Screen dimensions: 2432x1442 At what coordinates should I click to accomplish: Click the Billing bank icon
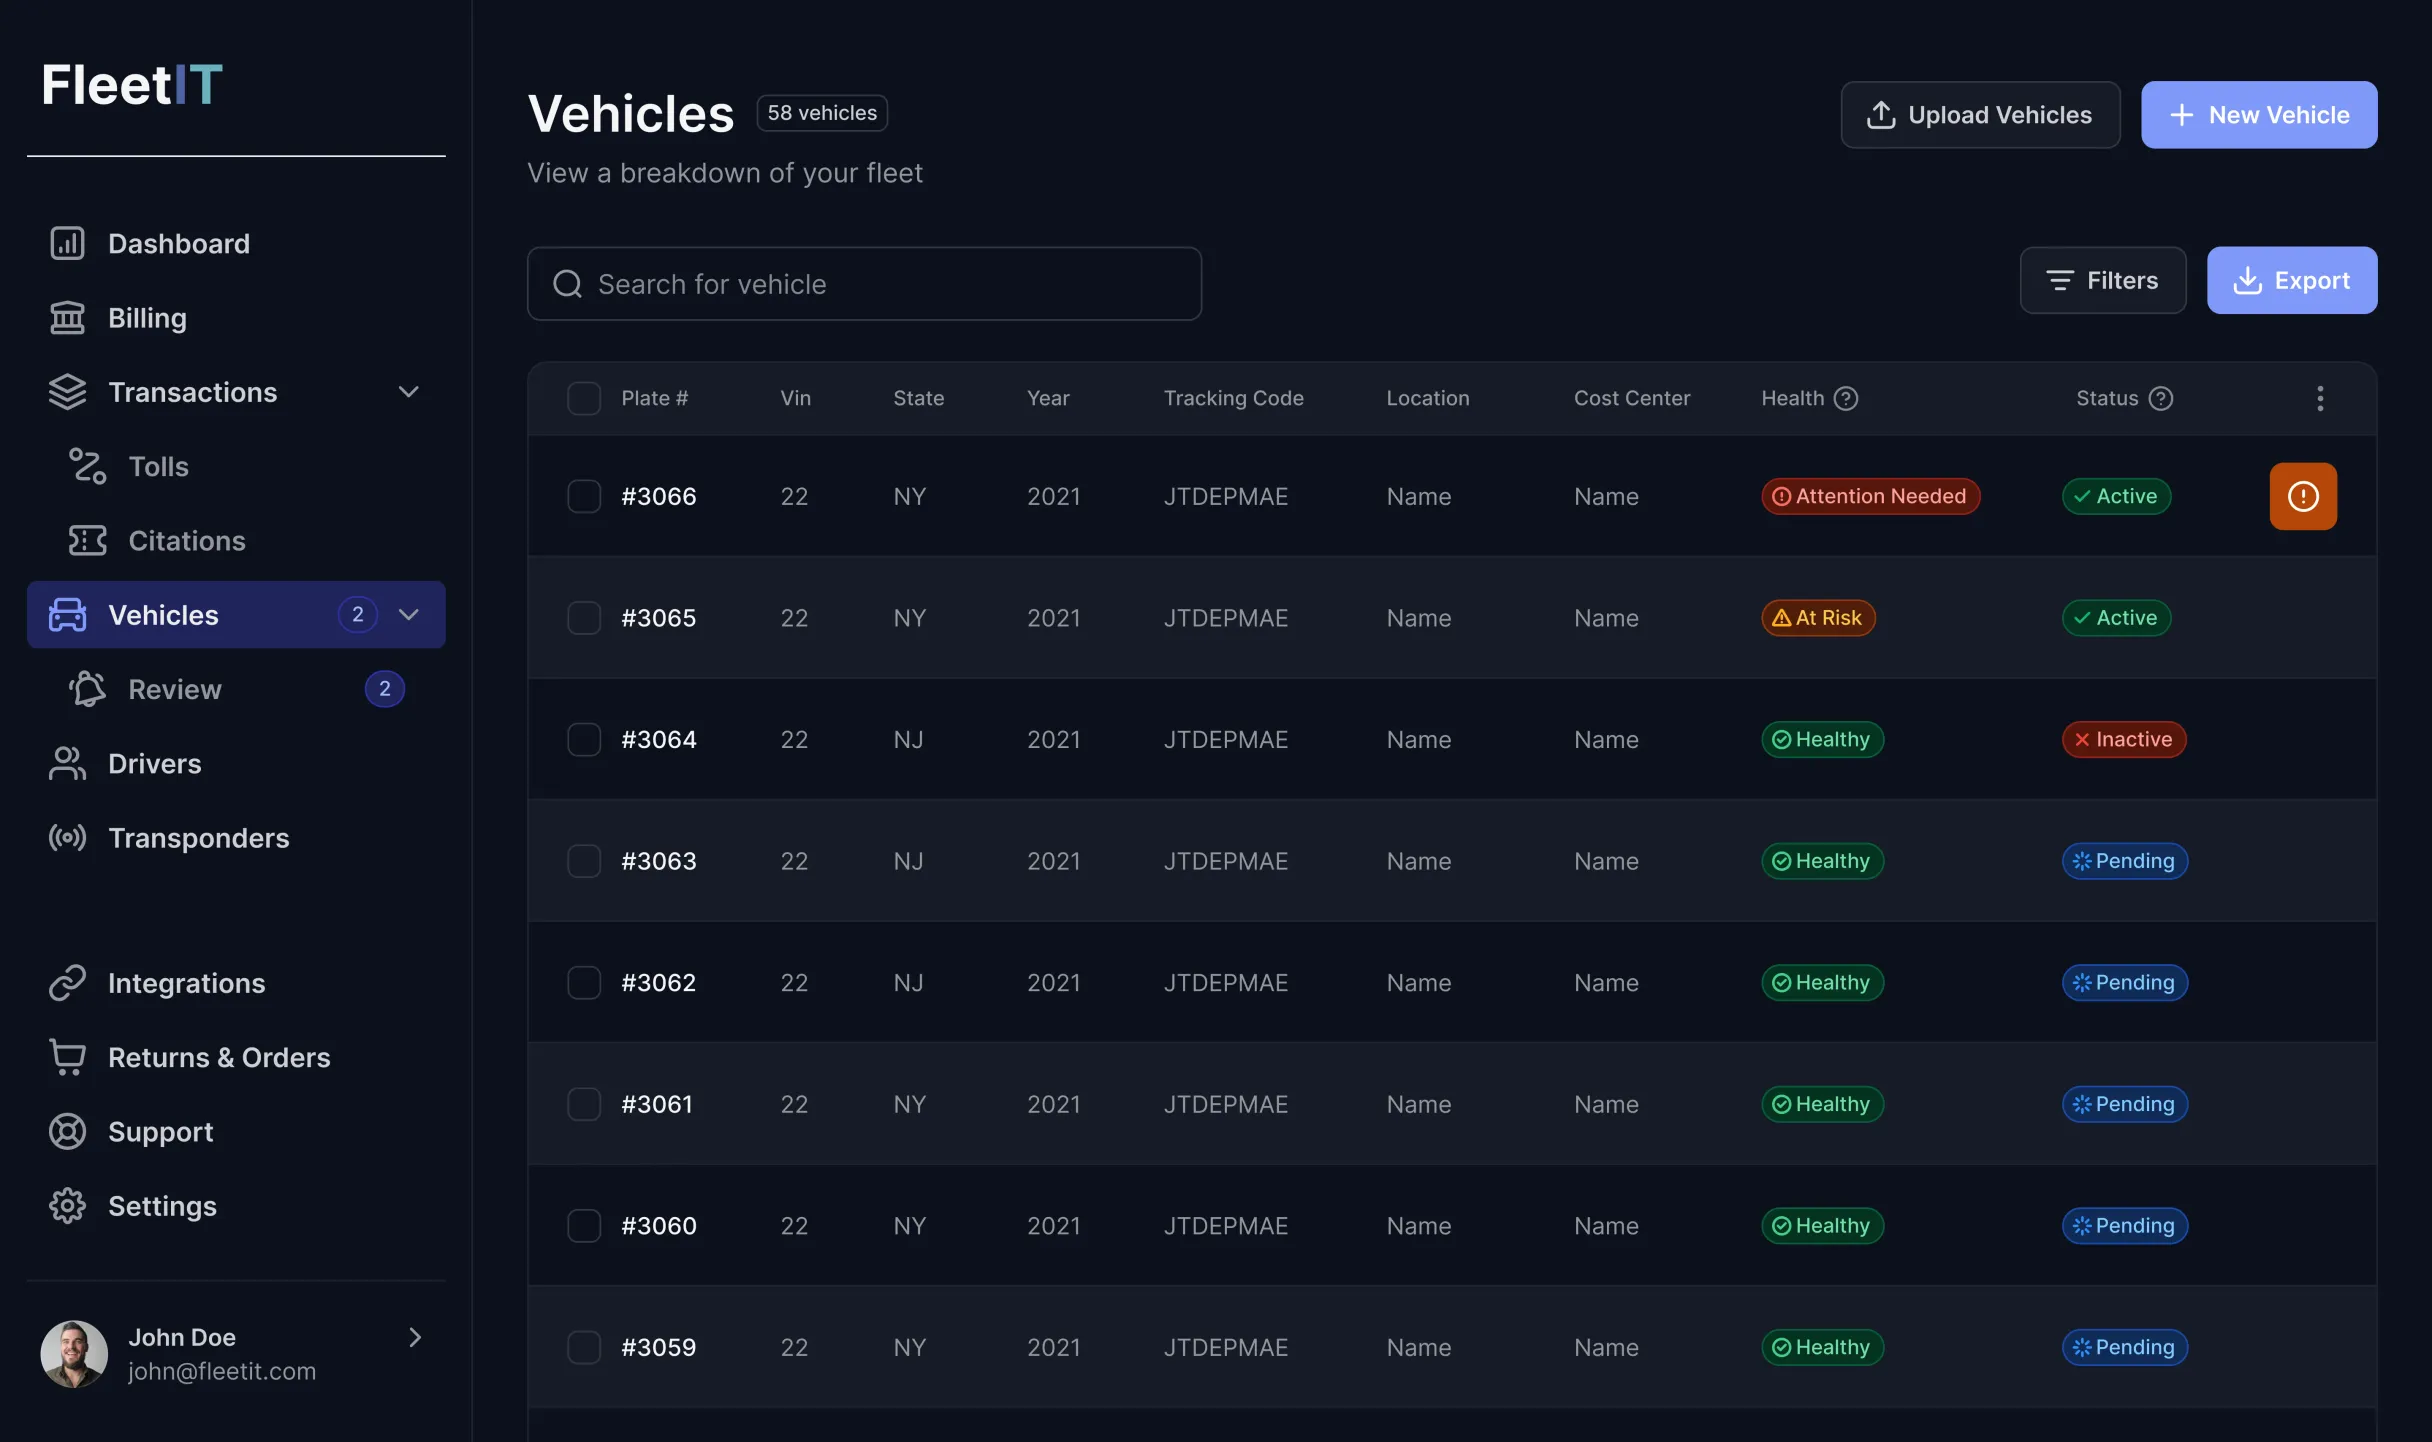pyautogui.click(x=67, y=318)
